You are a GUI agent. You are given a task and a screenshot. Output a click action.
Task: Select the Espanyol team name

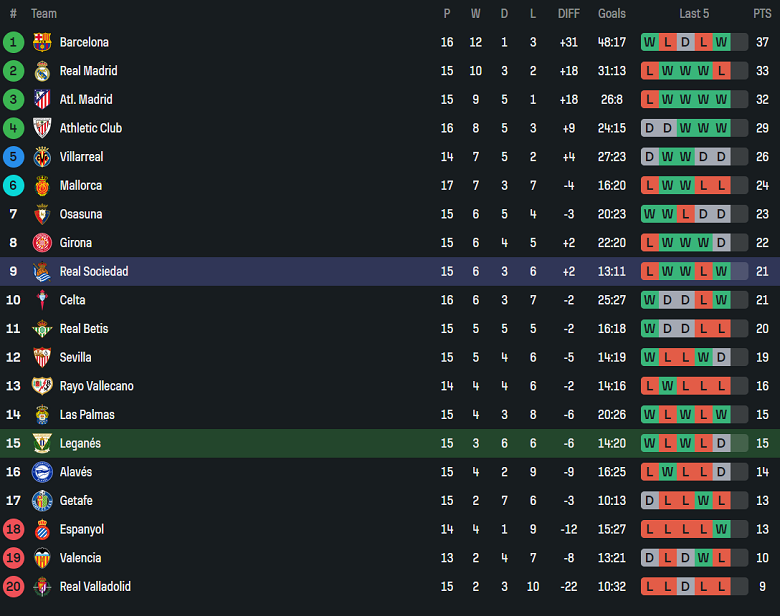pos(82,529)
